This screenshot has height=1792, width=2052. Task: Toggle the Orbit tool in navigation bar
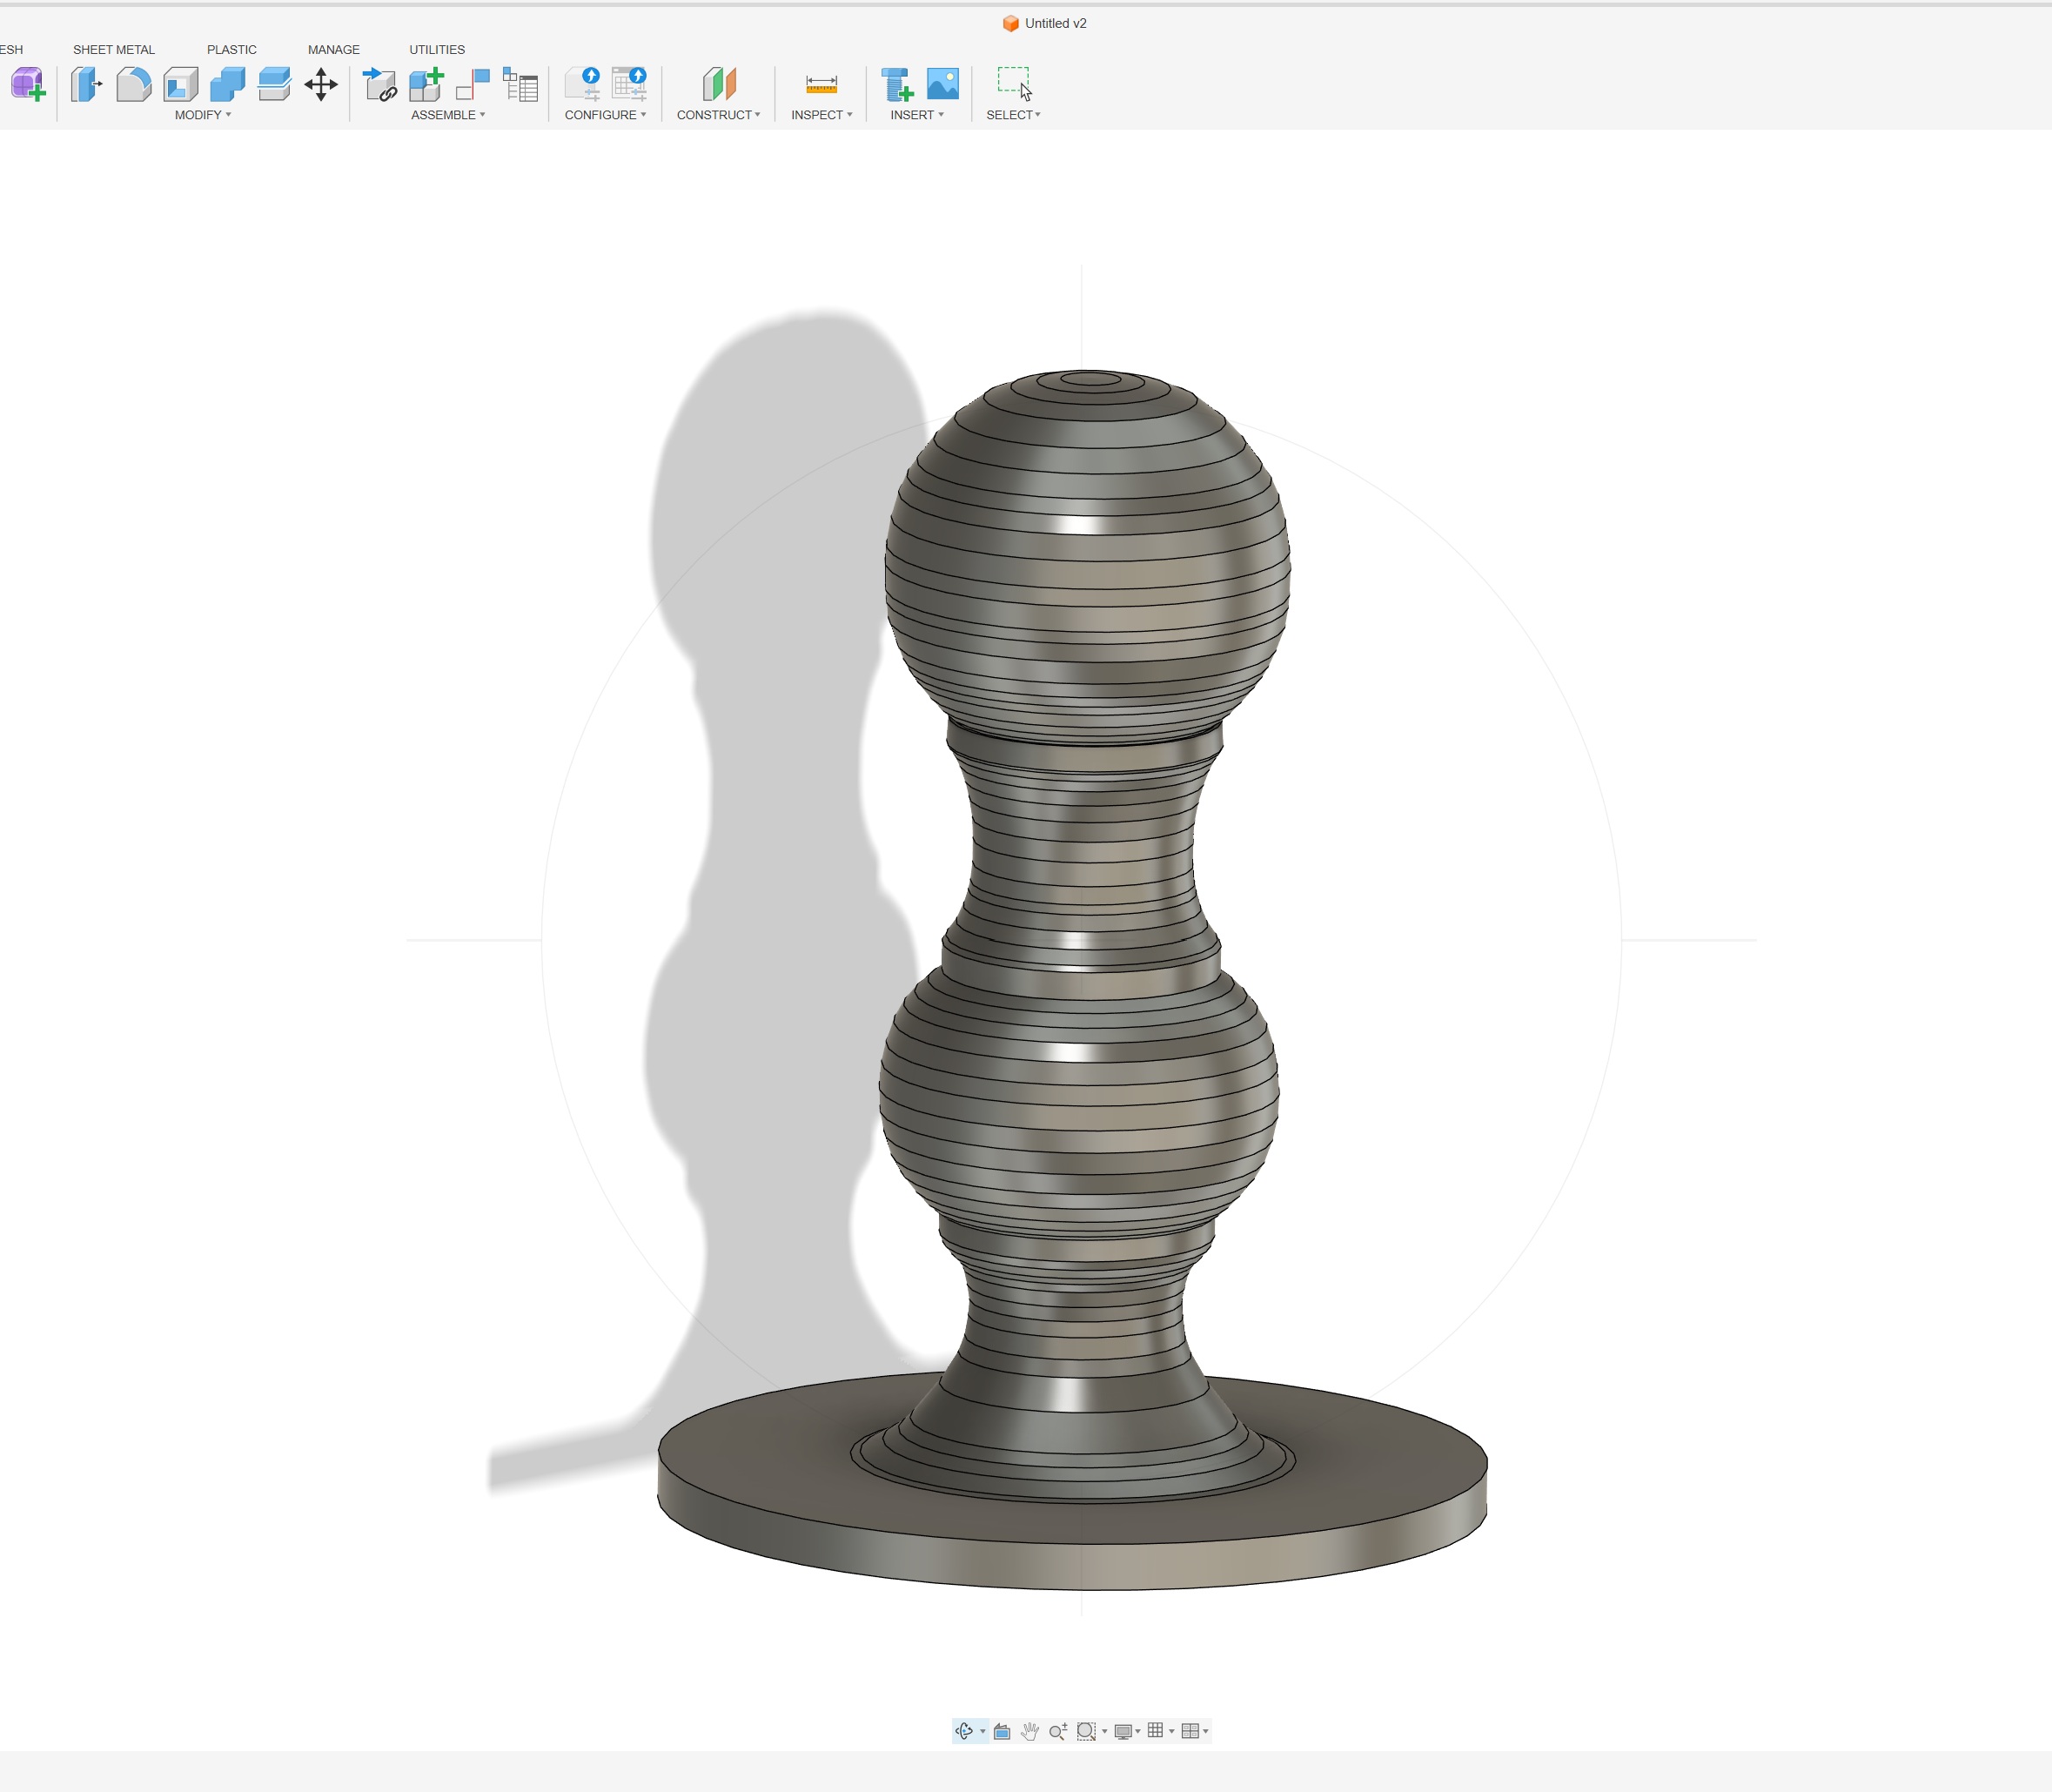[x=964, y=1731]
